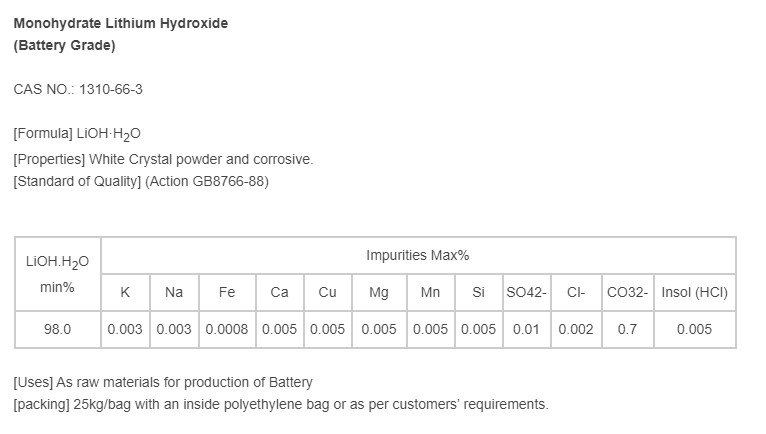Click the packing 25kg/bag line
The image size is (766, 434).
(281, 404)
